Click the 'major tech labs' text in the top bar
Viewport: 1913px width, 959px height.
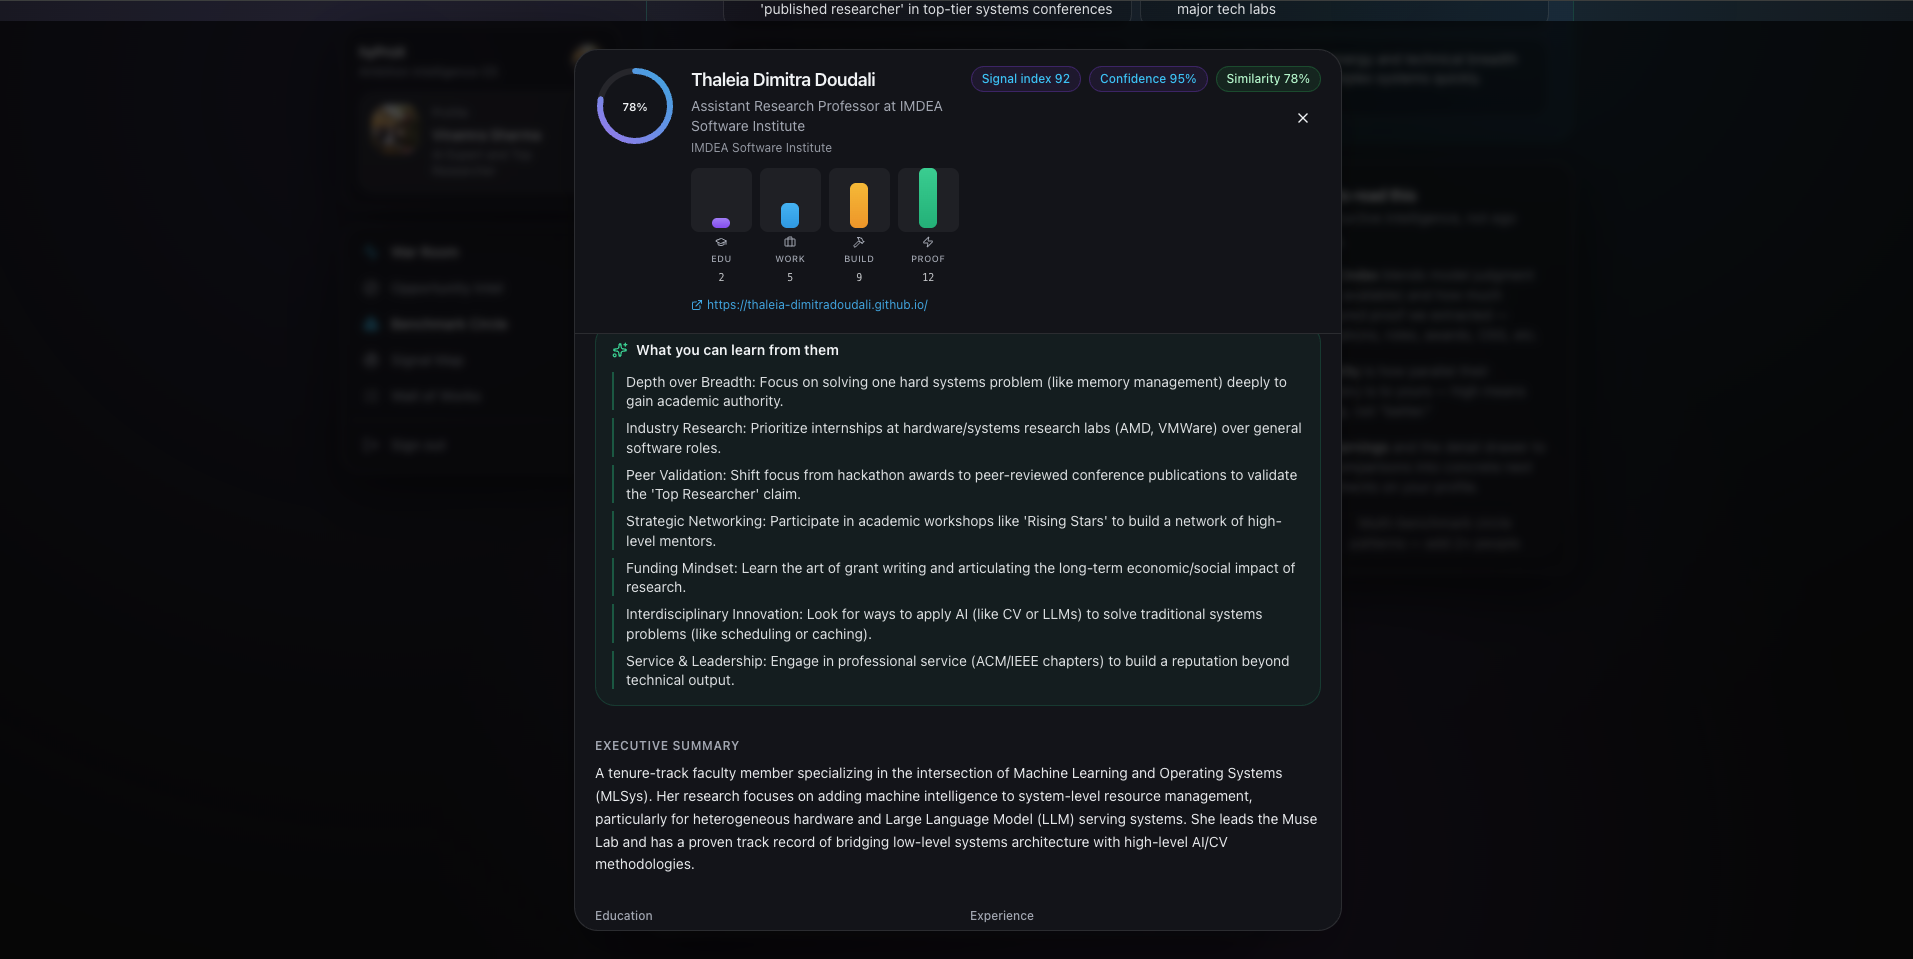pos(1226,9)
